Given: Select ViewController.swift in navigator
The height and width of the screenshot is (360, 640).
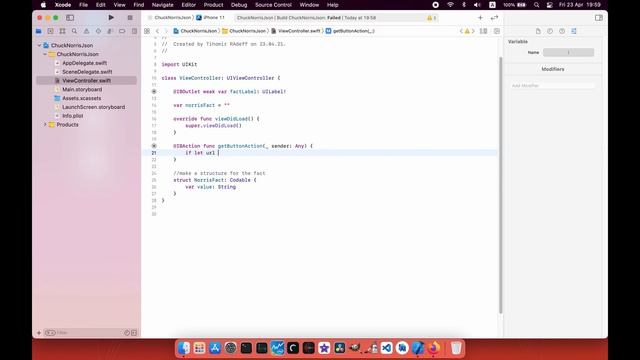Looking at the screenshot, I should pos(86,80).
